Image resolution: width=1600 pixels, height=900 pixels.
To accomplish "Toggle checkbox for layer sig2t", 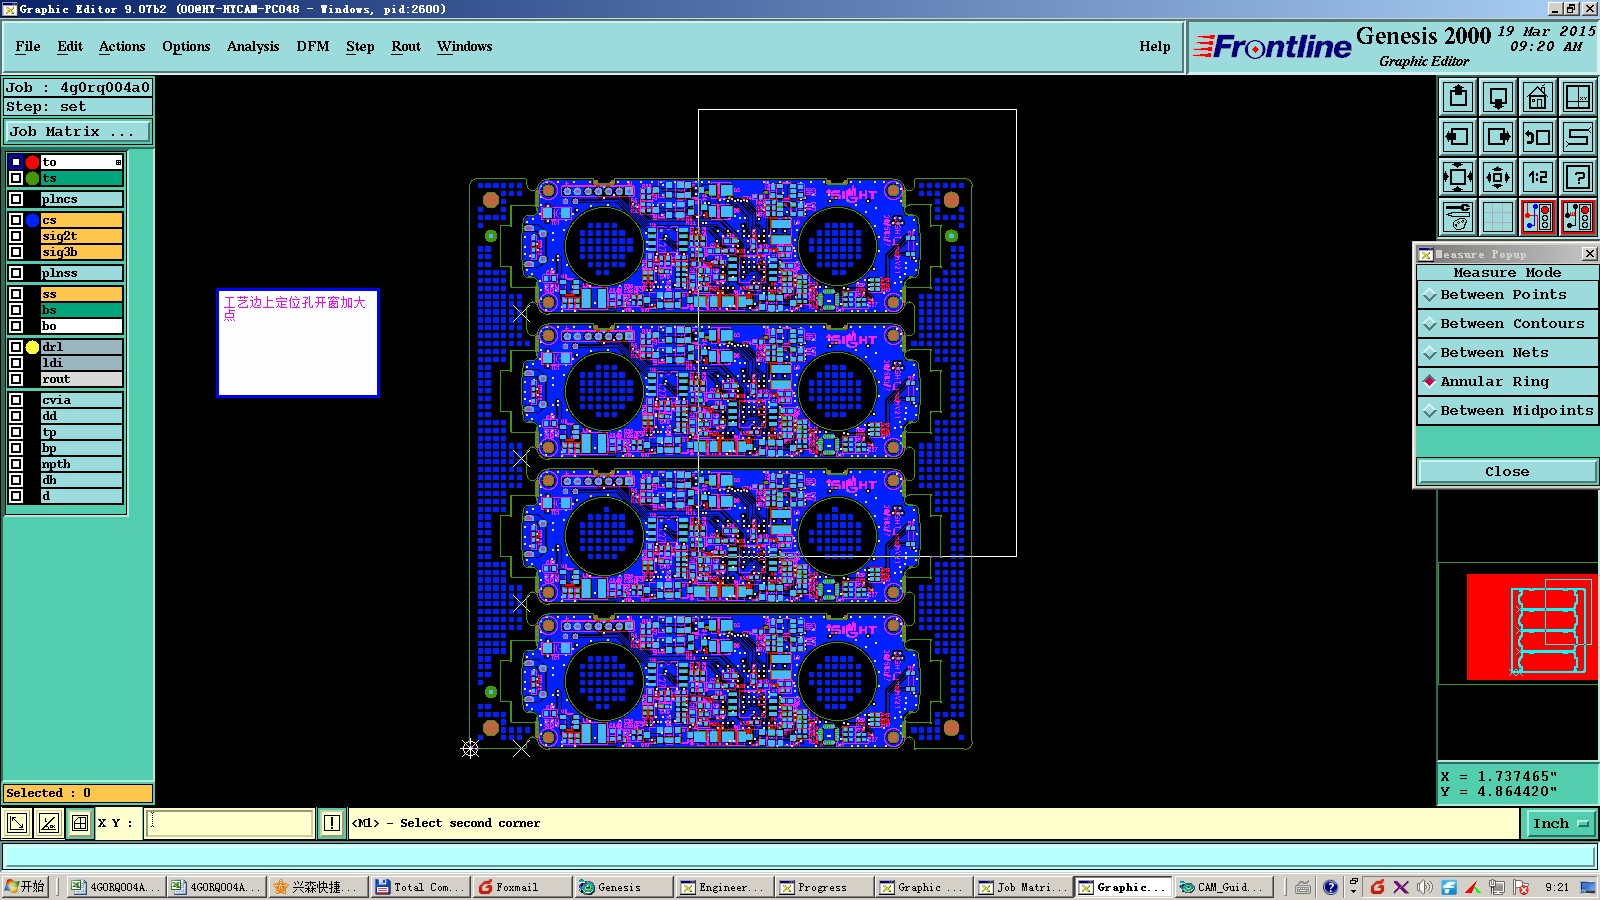I will 16,236.
